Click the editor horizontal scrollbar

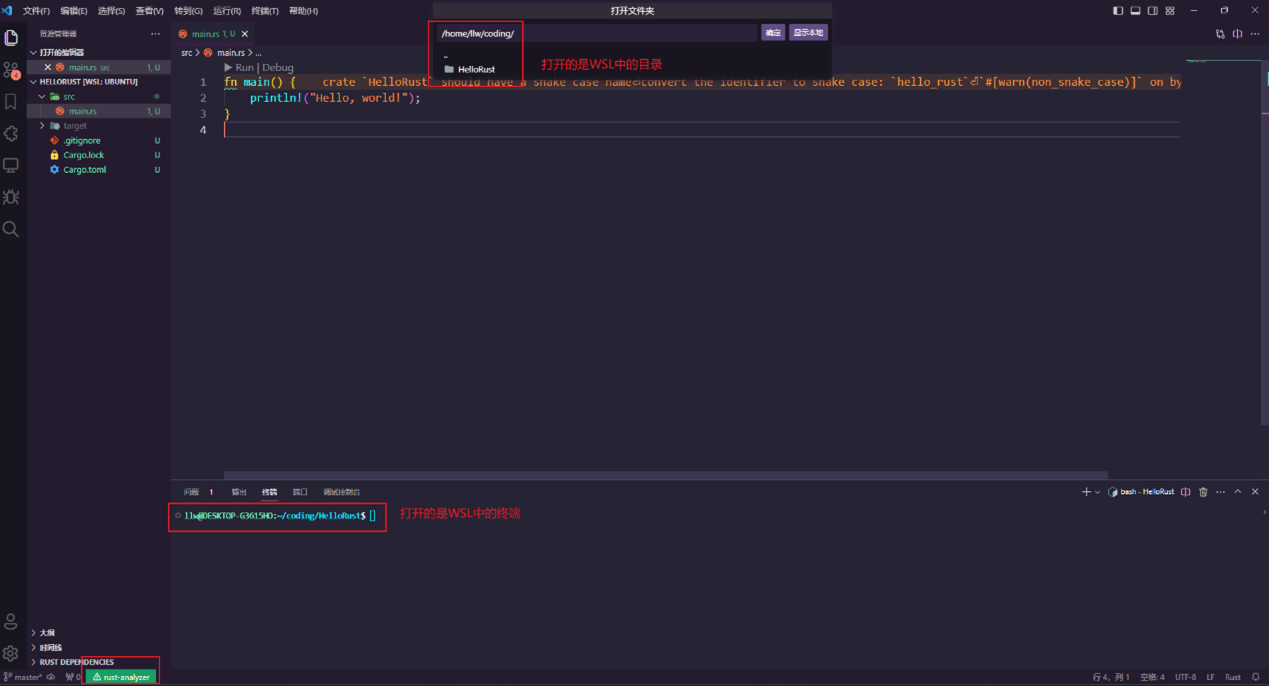coord(666,476)
